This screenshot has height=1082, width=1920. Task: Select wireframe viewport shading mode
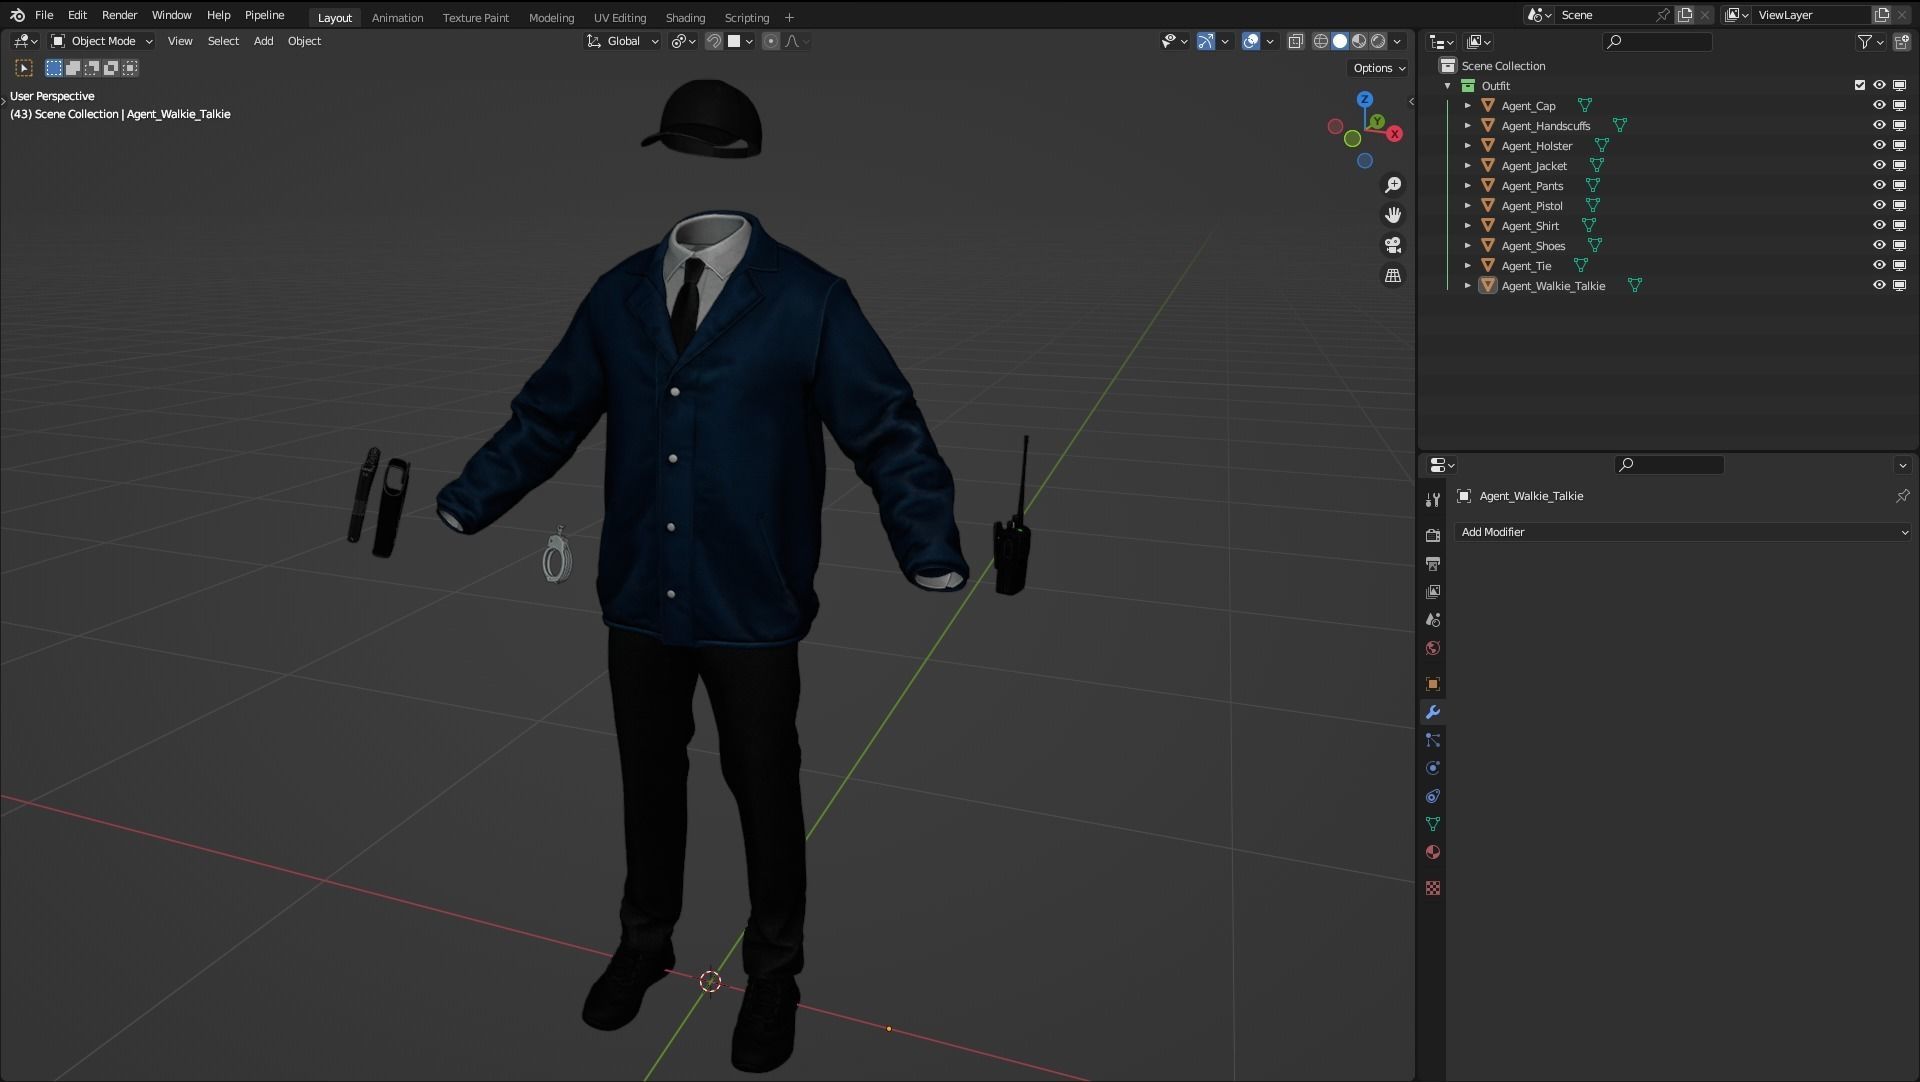1321,41
